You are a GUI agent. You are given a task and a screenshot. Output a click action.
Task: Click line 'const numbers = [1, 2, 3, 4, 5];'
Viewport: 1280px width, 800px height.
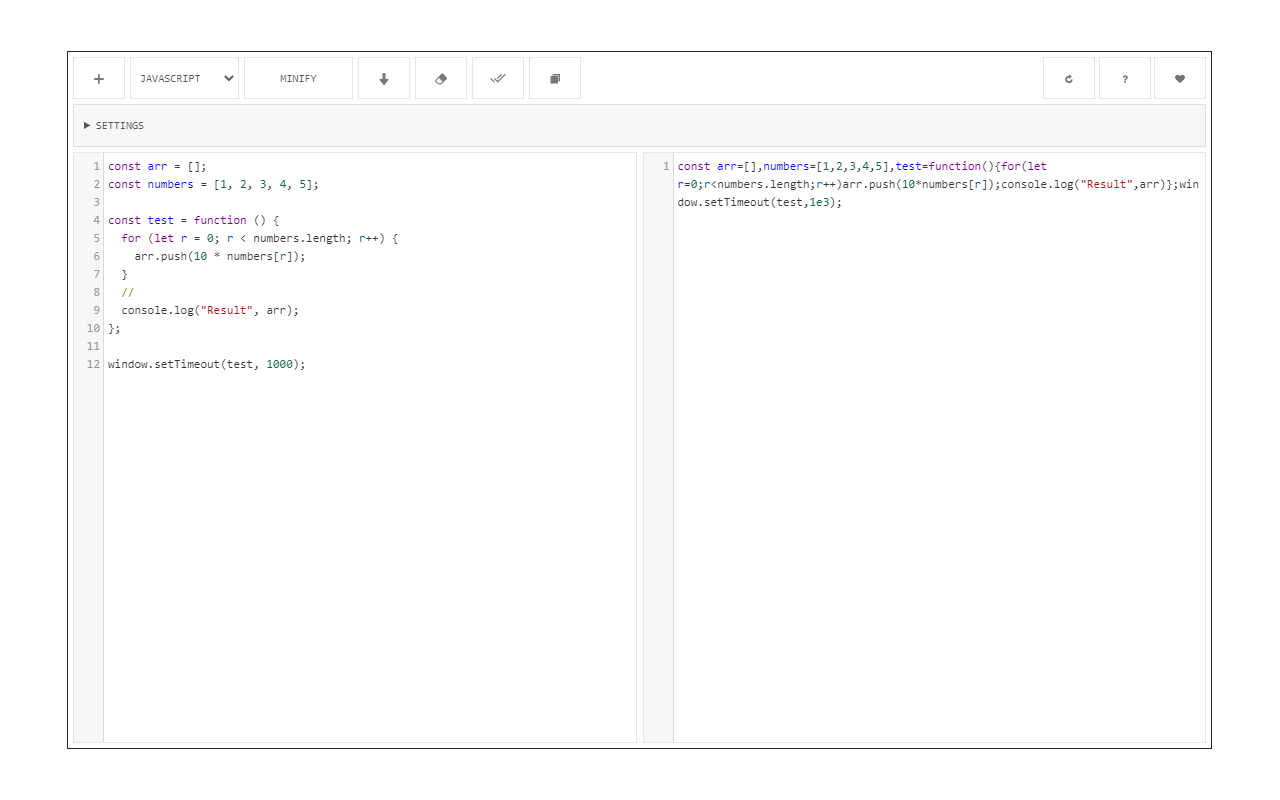click(213, 184)
